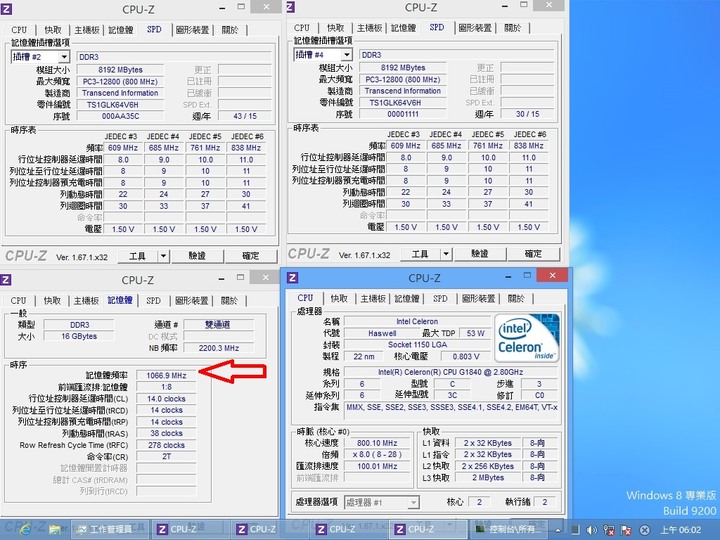Open File Explorer folder icon on taskbar

coord(55,529)
